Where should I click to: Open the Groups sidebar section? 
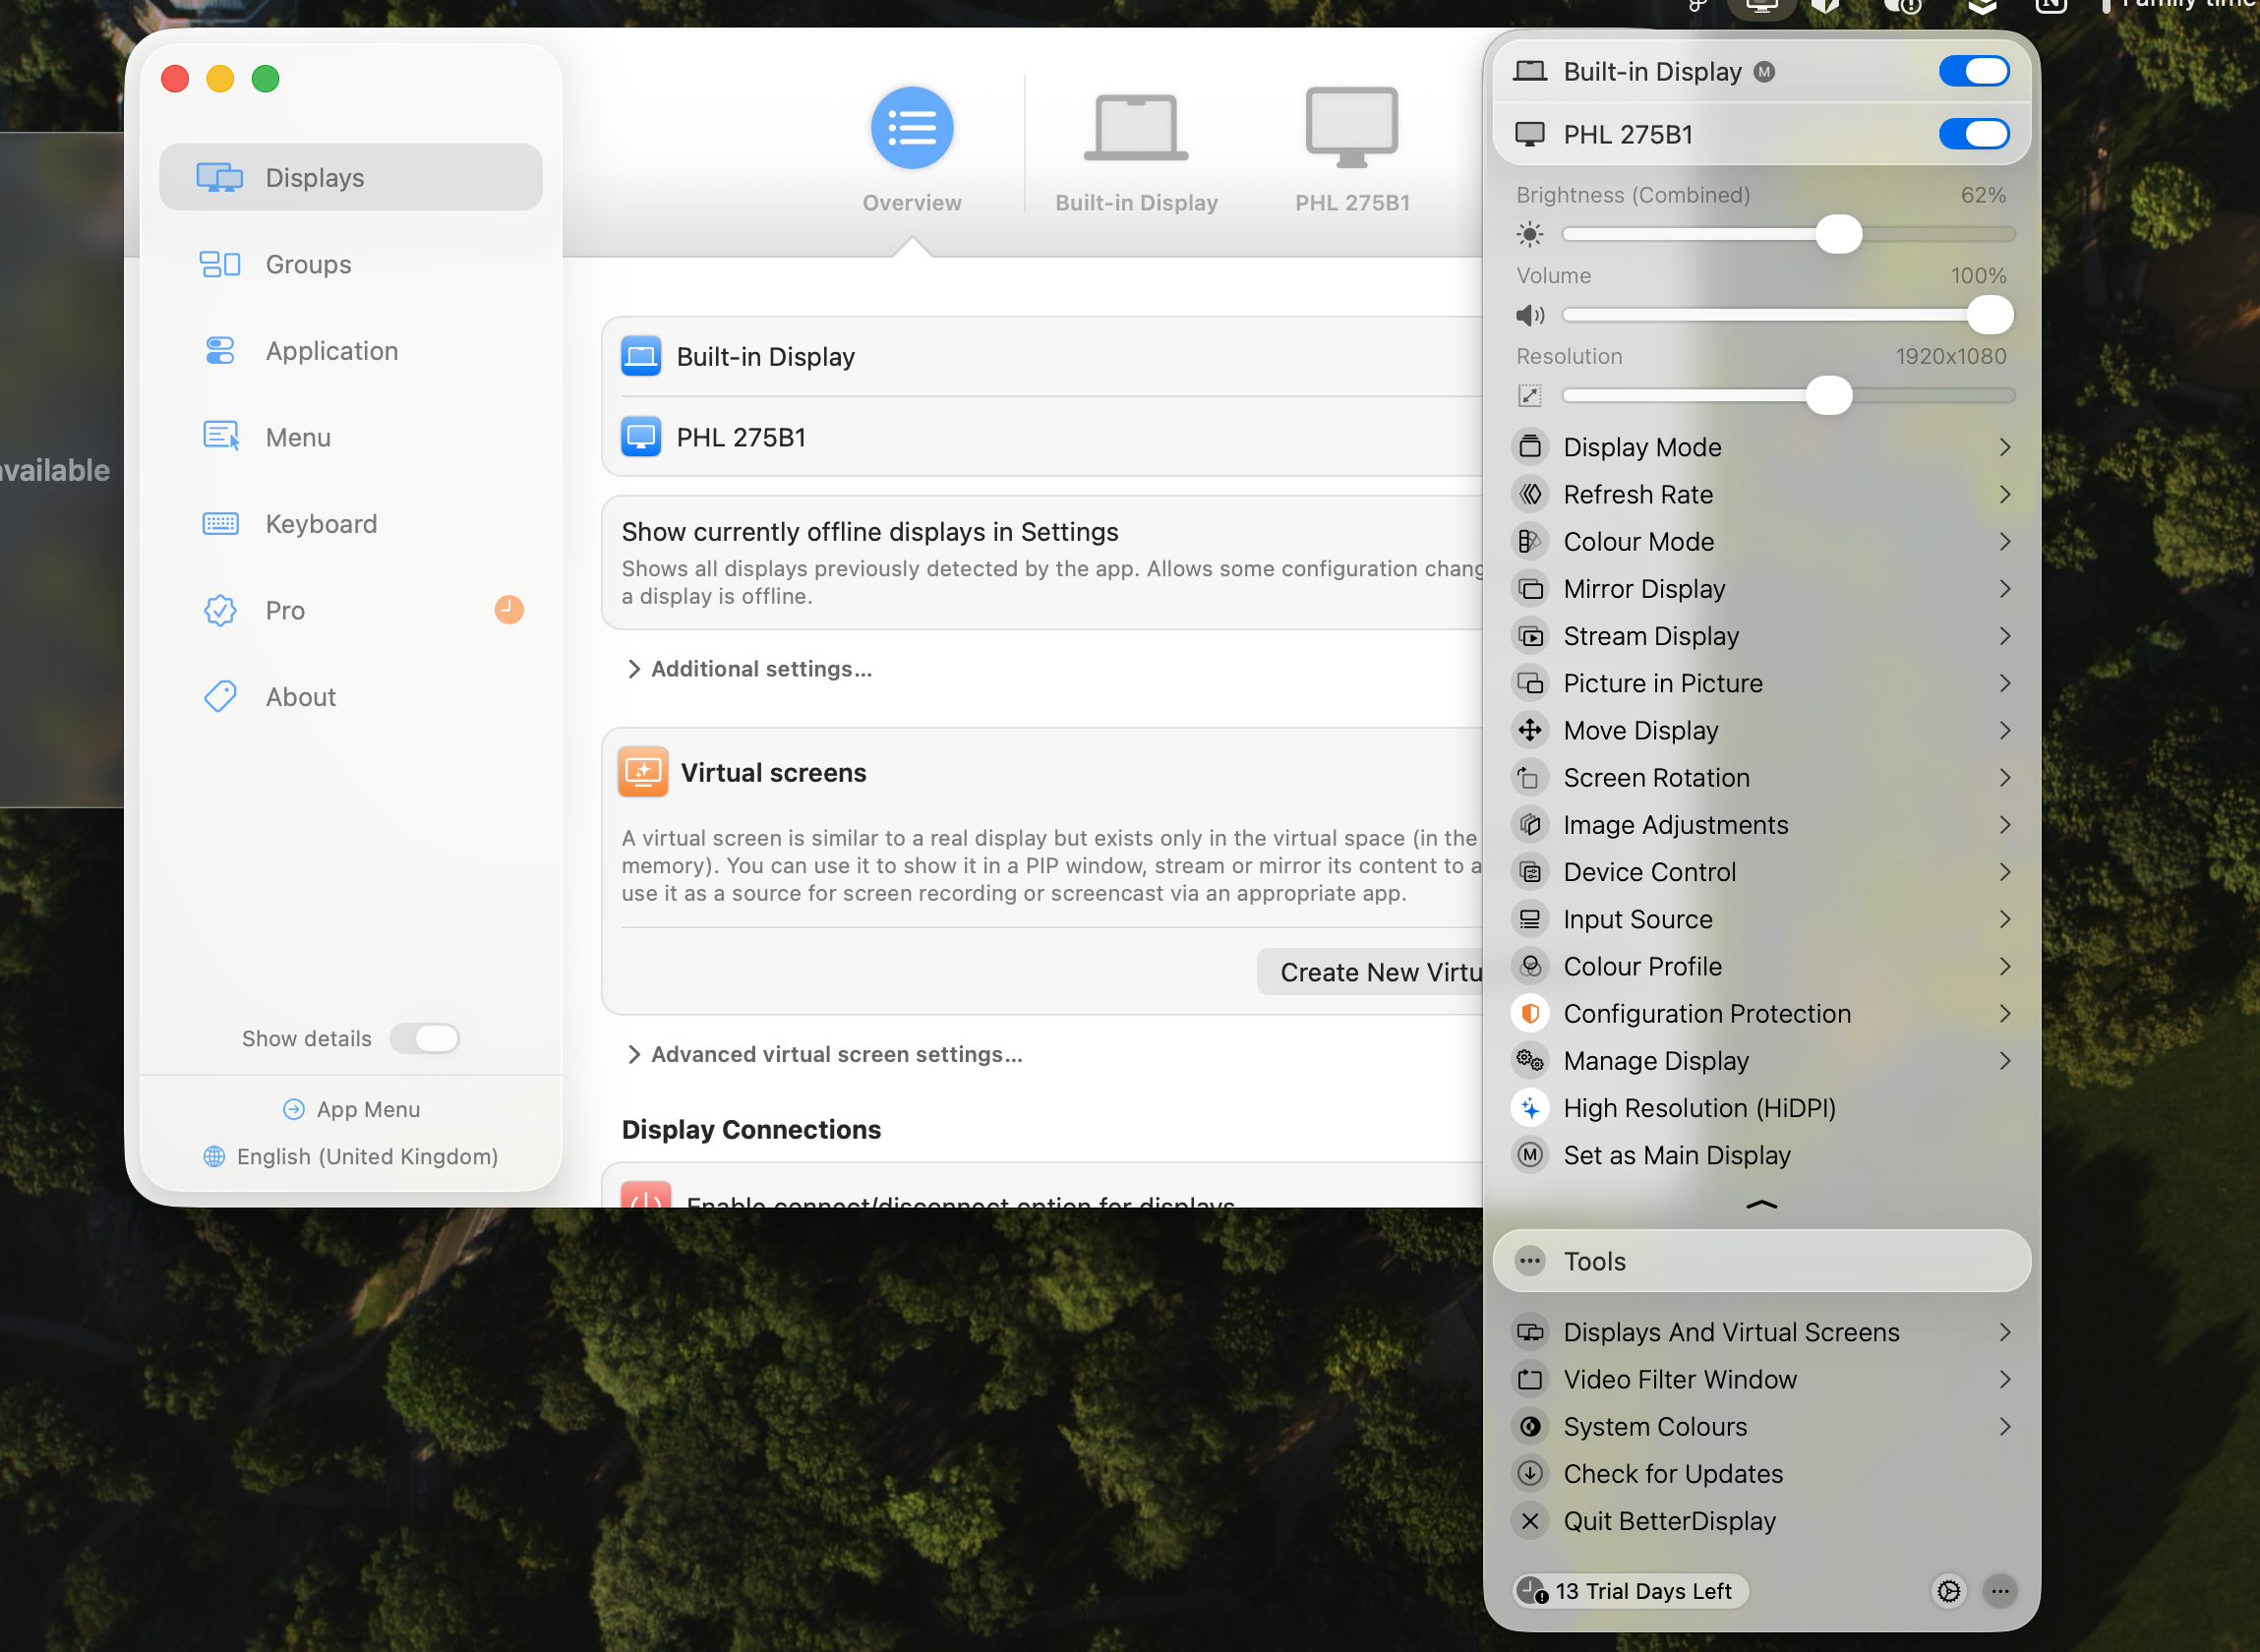[307, 263]
